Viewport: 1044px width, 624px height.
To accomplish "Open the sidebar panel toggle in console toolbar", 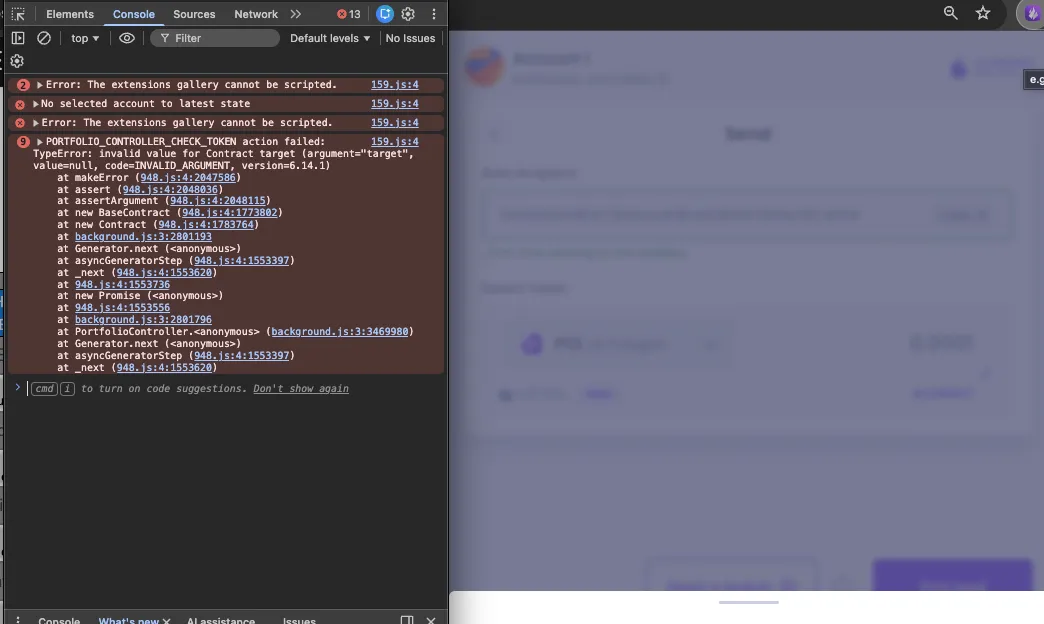I will pyautogui.click(x=17, y=37).
